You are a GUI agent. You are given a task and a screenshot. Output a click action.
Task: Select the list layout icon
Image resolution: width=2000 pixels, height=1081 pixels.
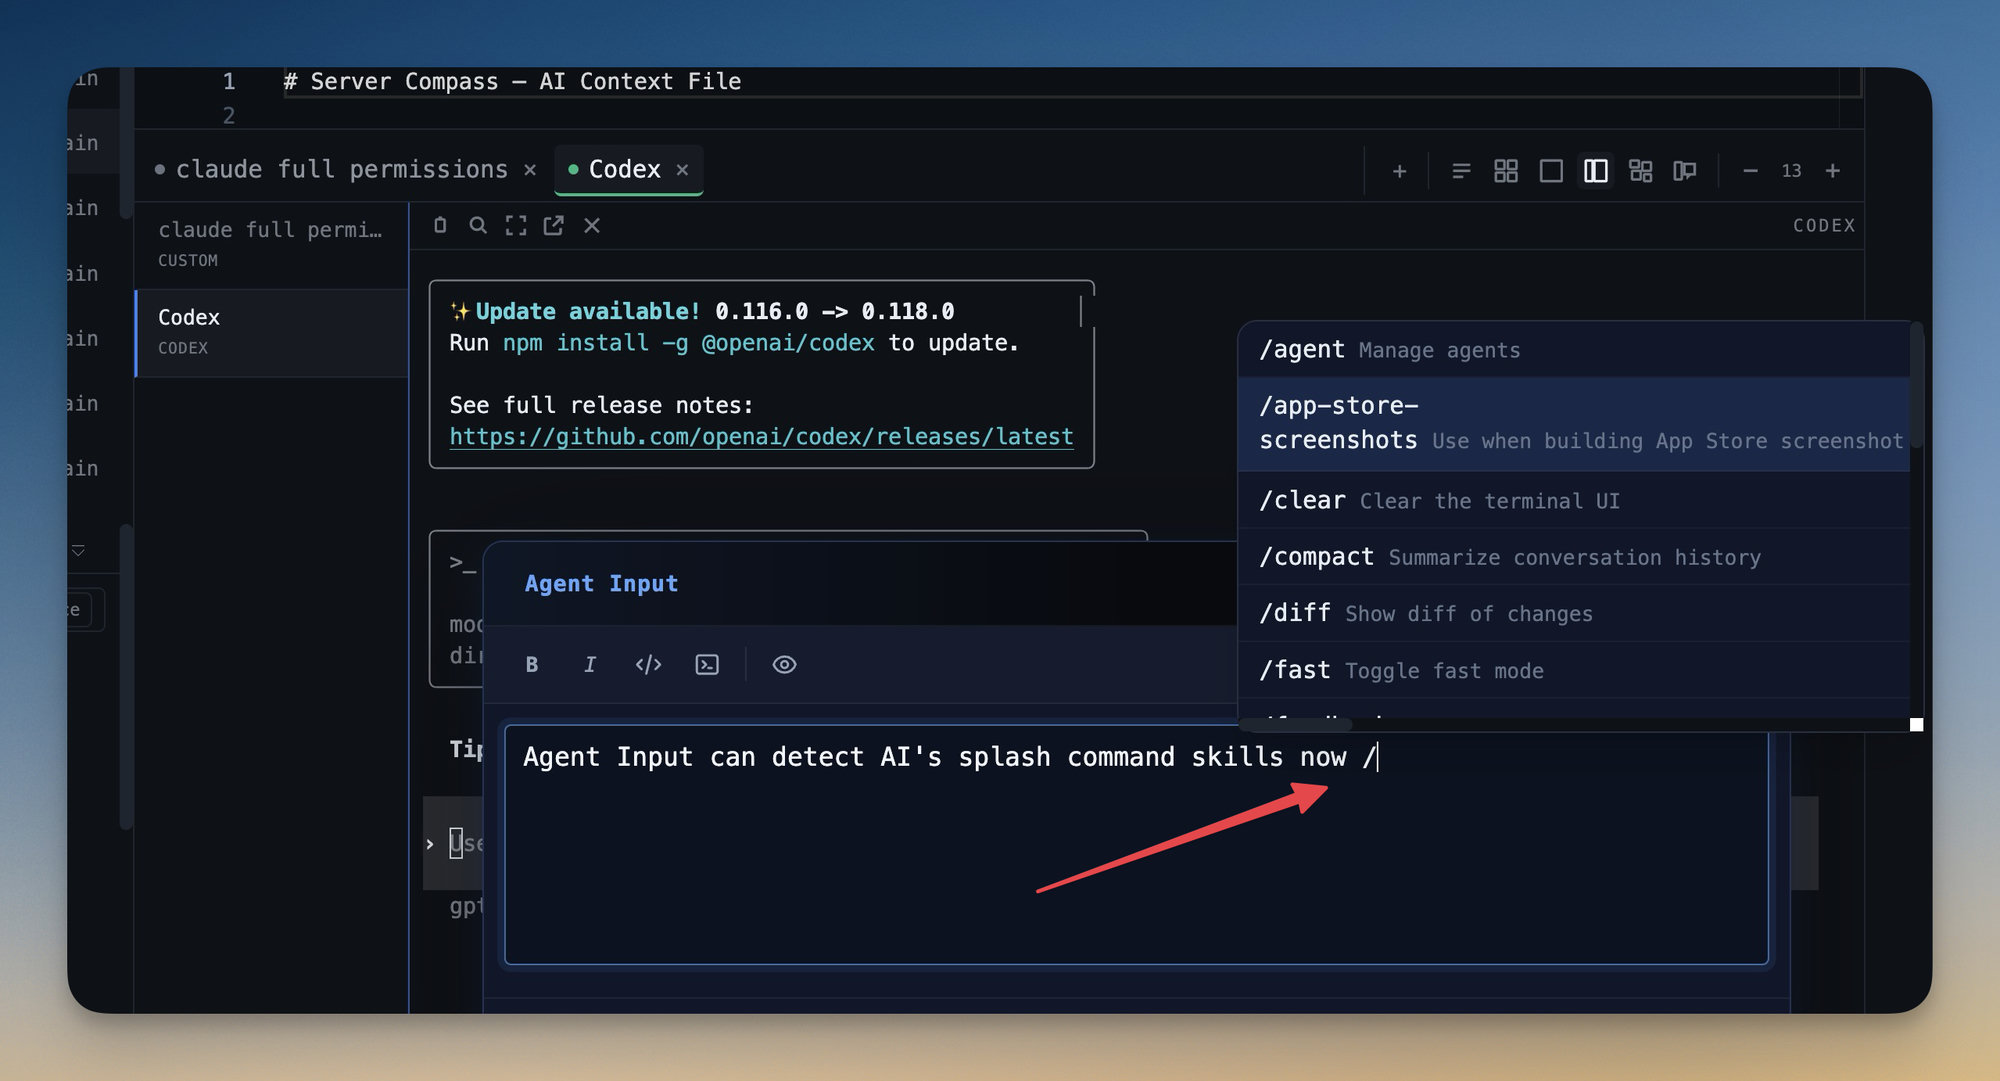tap(1461, 171)
